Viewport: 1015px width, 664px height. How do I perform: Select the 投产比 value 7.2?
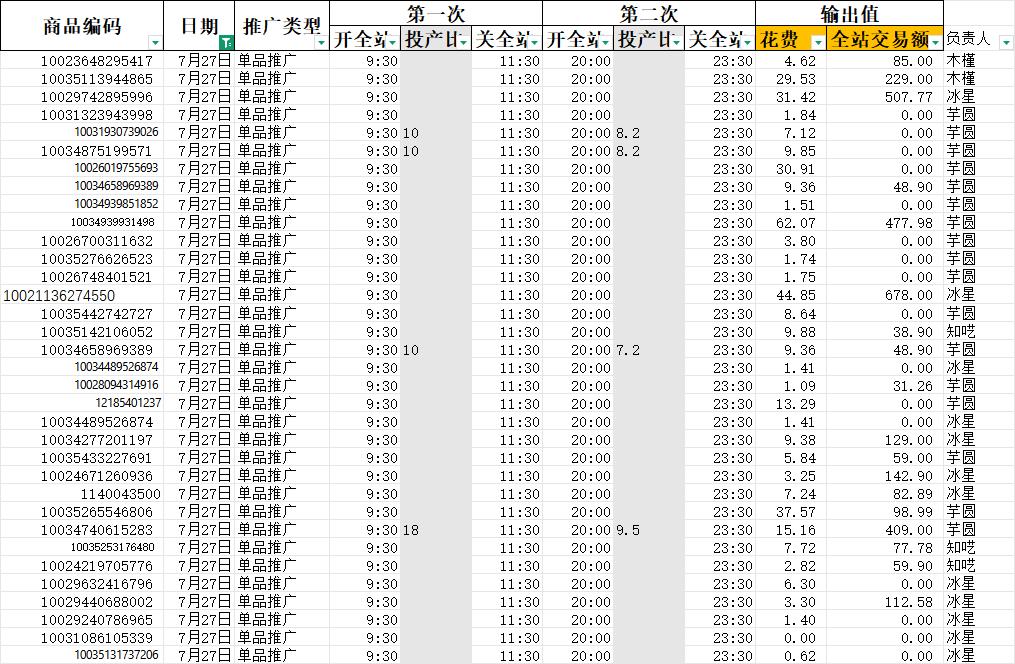point(628,351)
